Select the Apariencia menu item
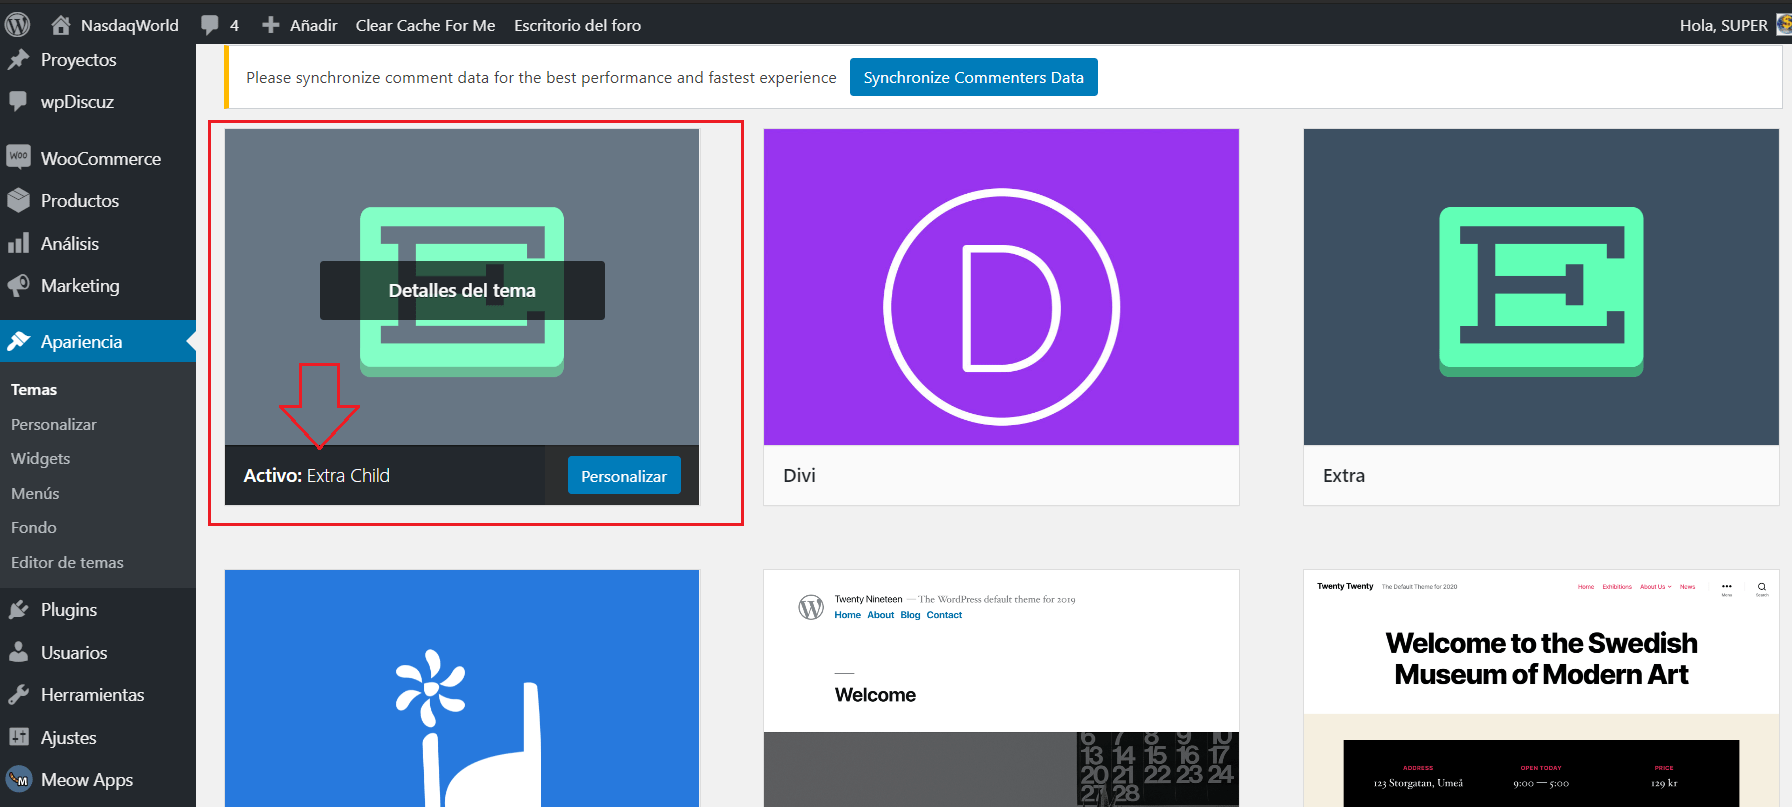The width and height of the screenshot is (1792, 807). (98, 342)
